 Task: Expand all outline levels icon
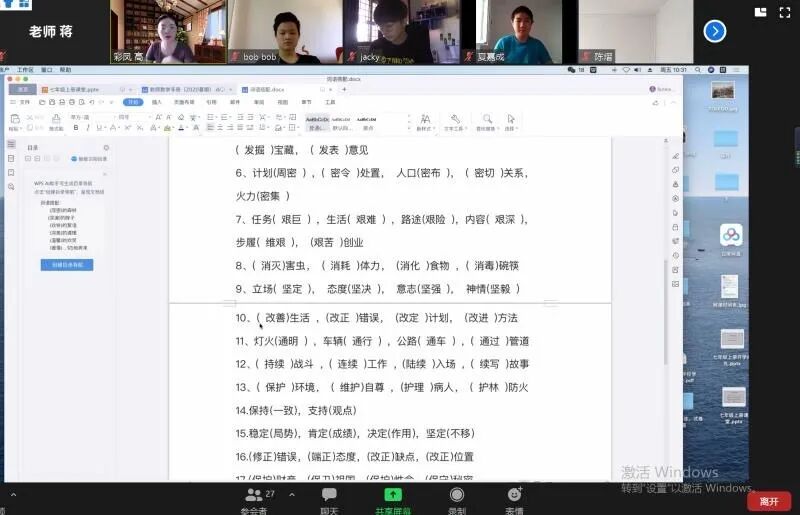pos(28,159)
